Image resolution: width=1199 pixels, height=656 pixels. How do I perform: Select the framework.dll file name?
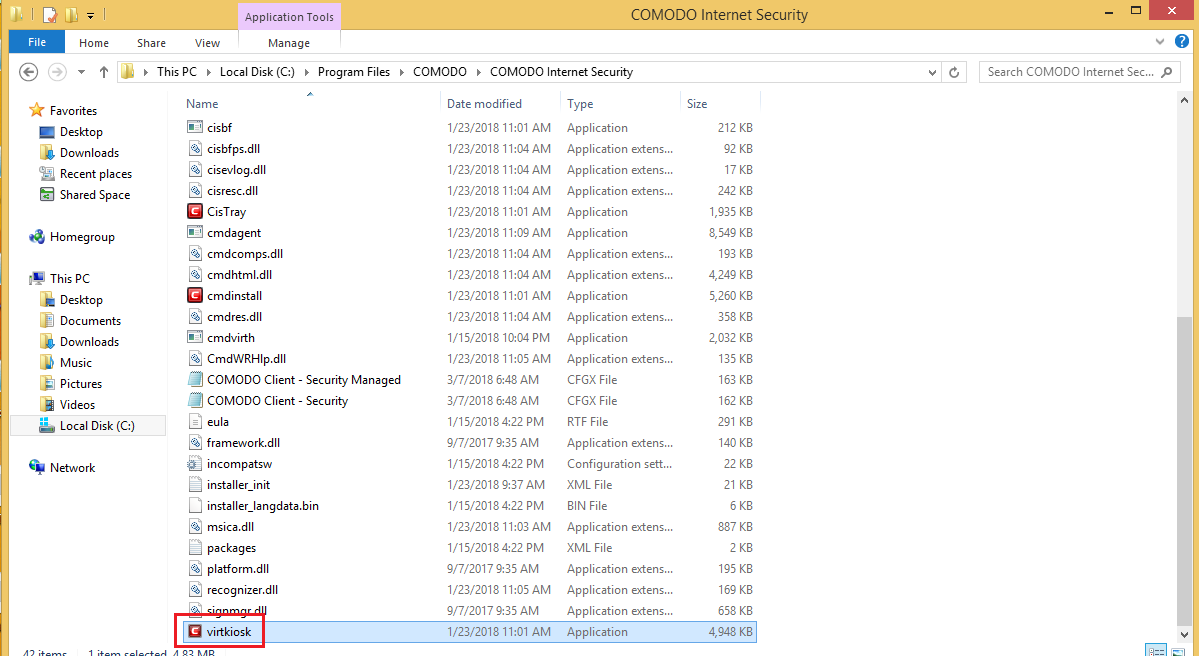pos(243,443)
